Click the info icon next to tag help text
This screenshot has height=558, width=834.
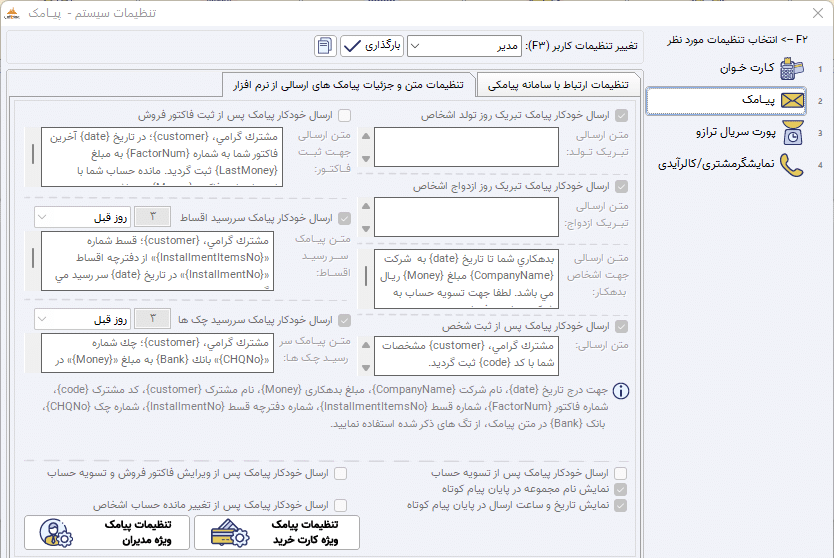(621, 391)
